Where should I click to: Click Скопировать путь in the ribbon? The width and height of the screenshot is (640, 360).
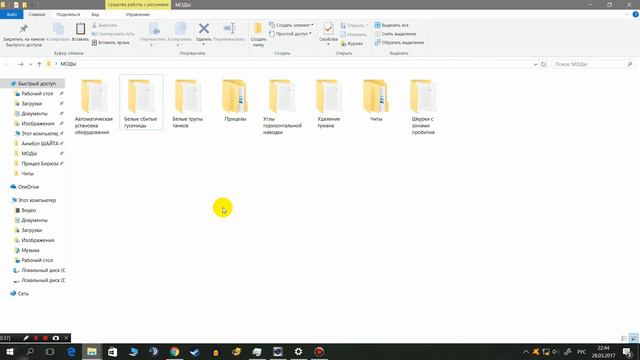pyautogui.click(x=113, y=34)
